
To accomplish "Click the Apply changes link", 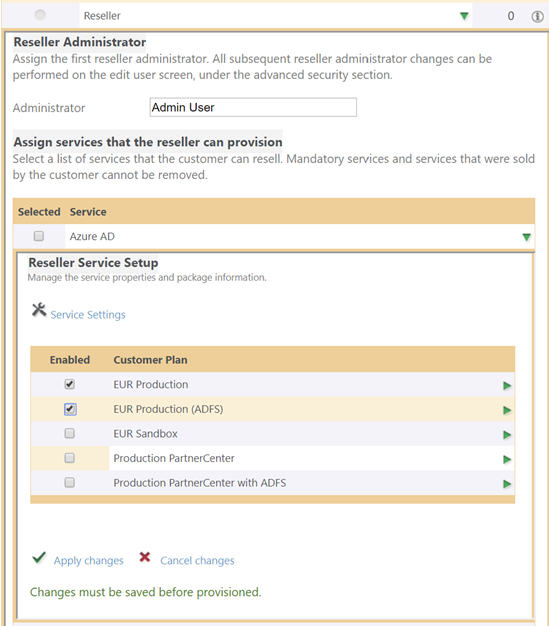I will click(89, 561).
